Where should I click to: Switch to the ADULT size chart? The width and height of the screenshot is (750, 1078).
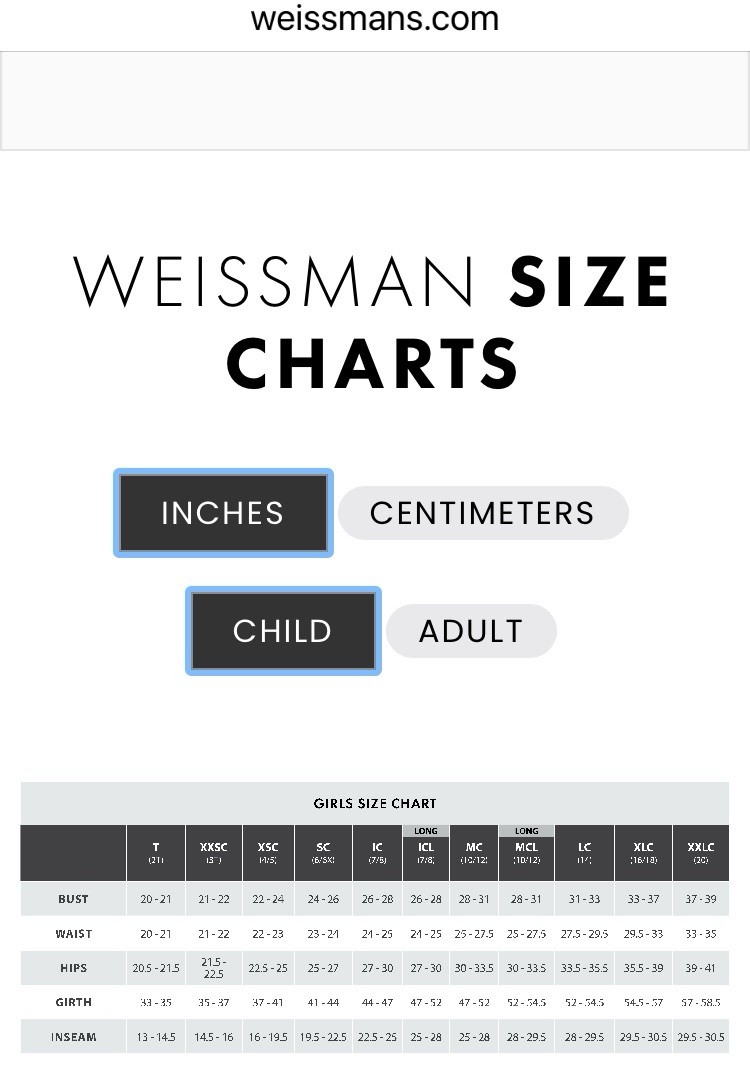point(471,631)
